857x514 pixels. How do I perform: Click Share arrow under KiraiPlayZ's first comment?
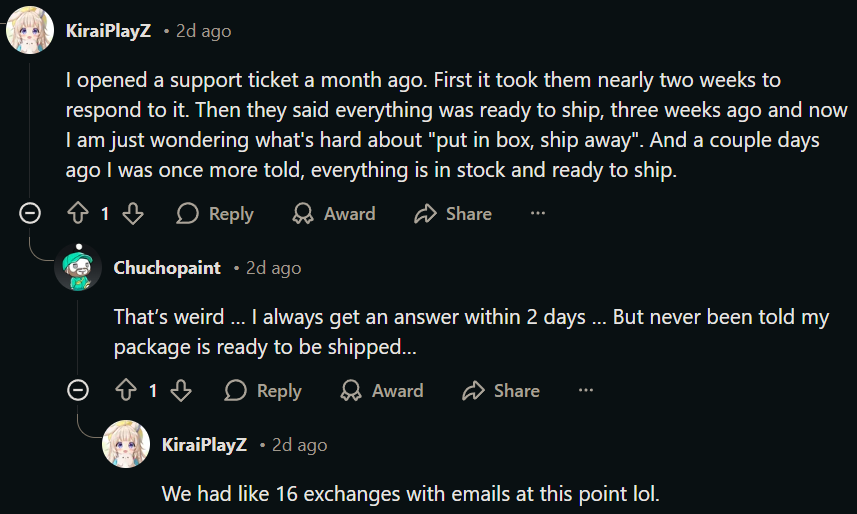[425, 213]
